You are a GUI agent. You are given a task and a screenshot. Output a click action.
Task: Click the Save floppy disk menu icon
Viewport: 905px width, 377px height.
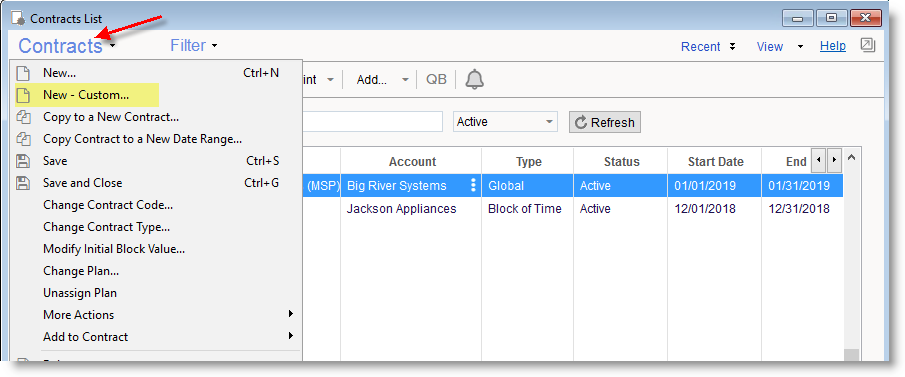(23, 161)
